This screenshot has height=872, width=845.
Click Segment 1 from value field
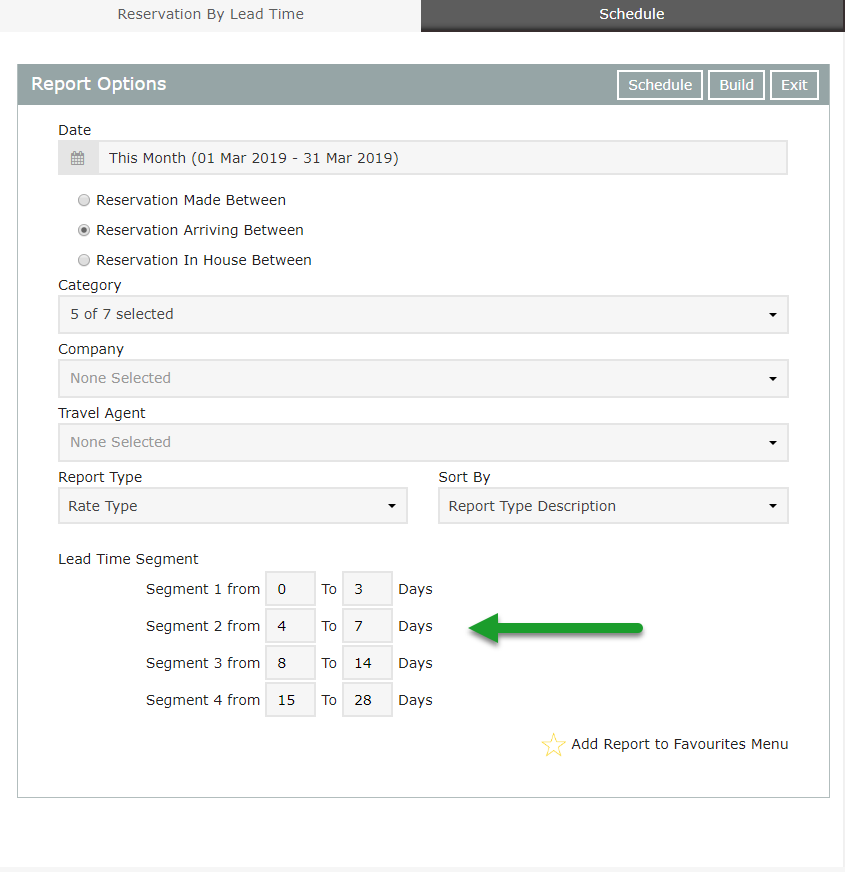click(290, 589)
